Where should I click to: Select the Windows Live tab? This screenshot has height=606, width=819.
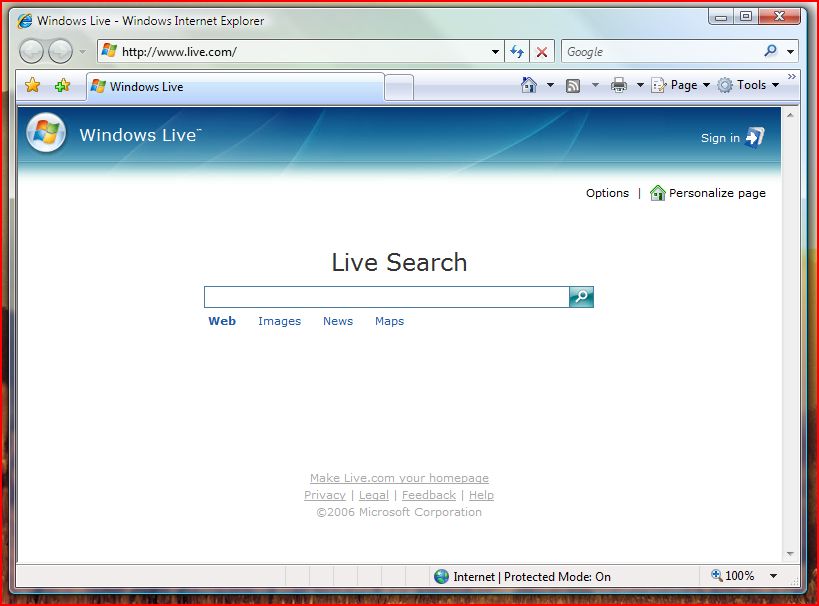click(x=235, y=86)
